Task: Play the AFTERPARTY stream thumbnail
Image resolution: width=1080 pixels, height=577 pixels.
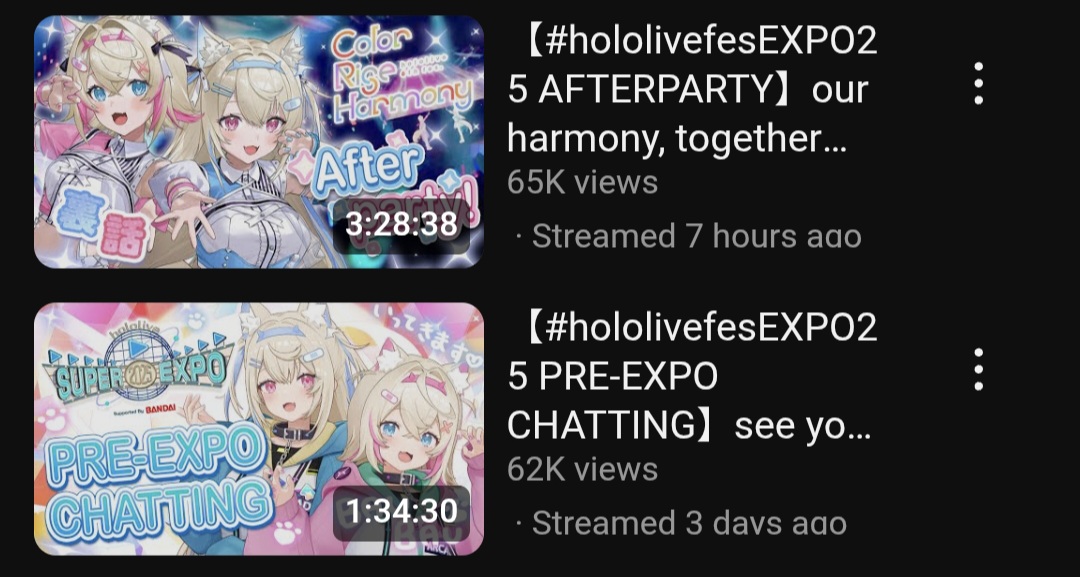Action: pyautogui.click(x=259, y=141)
